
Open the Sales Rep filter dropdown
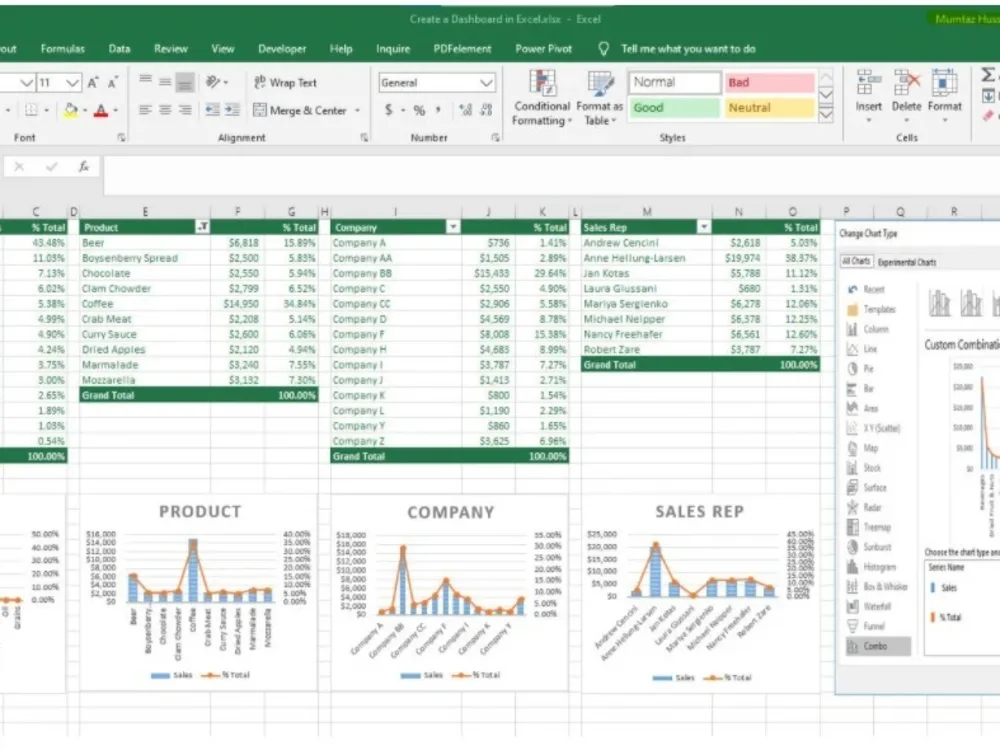(x=704, y=227)
